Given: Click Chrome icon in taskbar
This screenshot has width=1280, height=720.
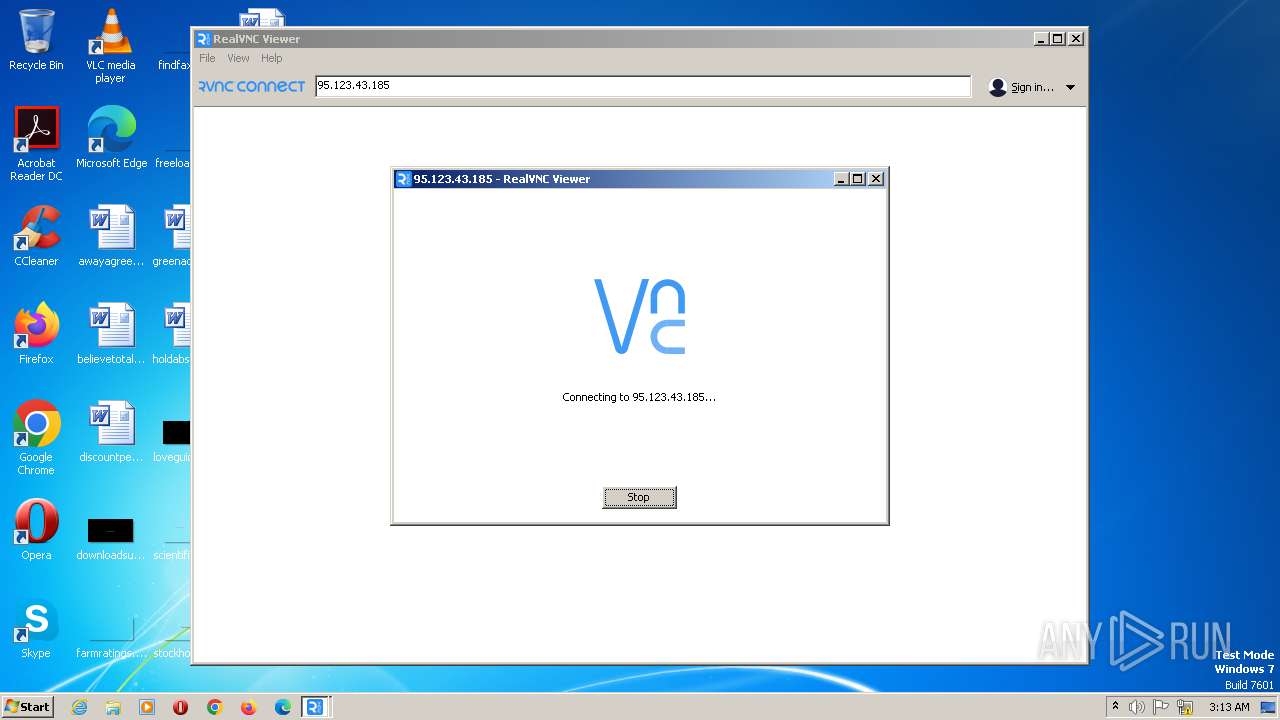Looking at the screenshot, I should coord(215,707).
